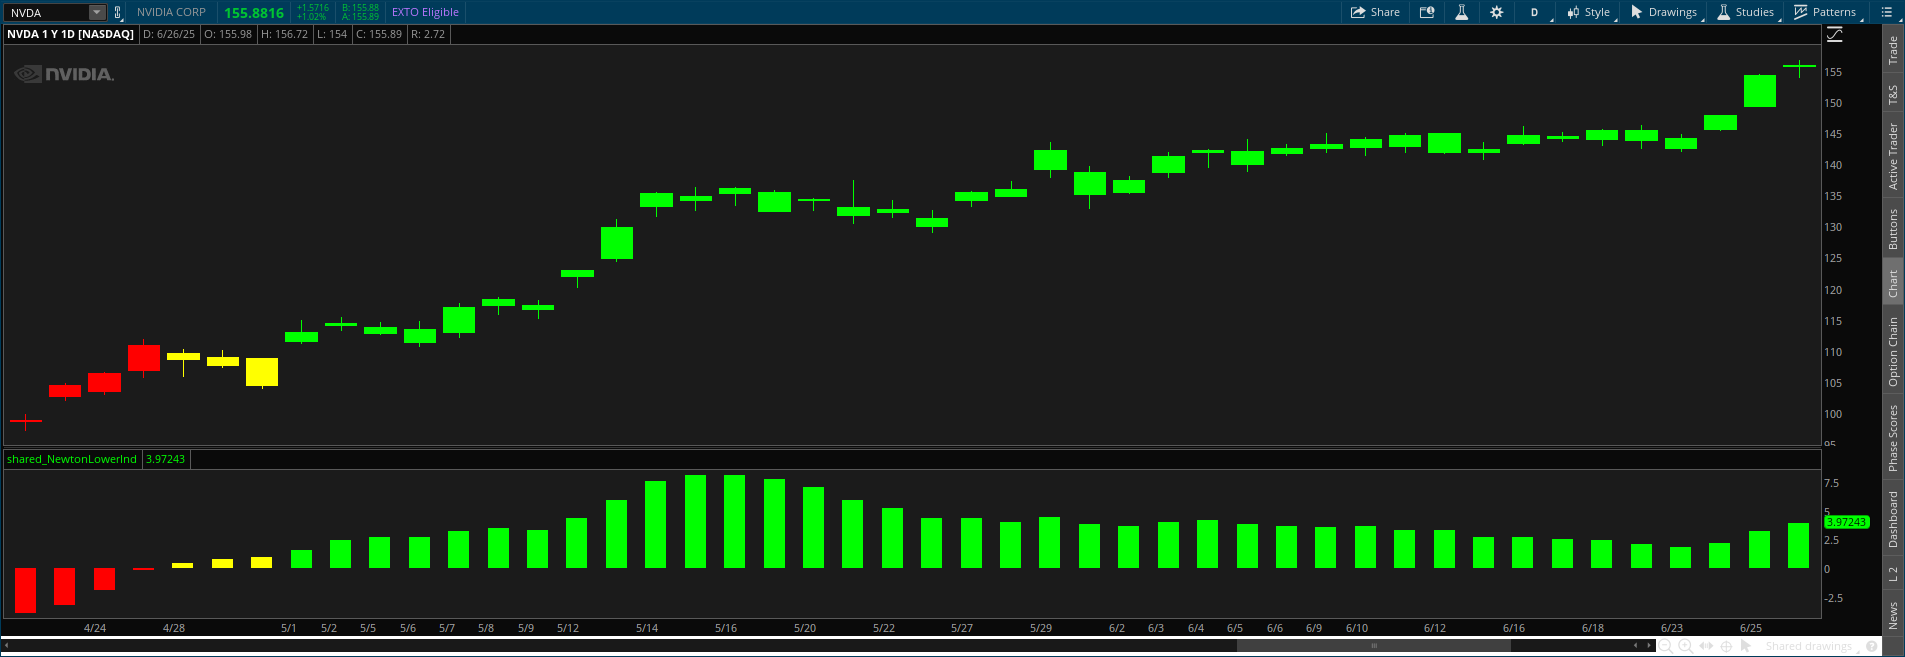Click the EXTO Eligible label
This screenshot has height=657, width=1905.
point(425,12)
